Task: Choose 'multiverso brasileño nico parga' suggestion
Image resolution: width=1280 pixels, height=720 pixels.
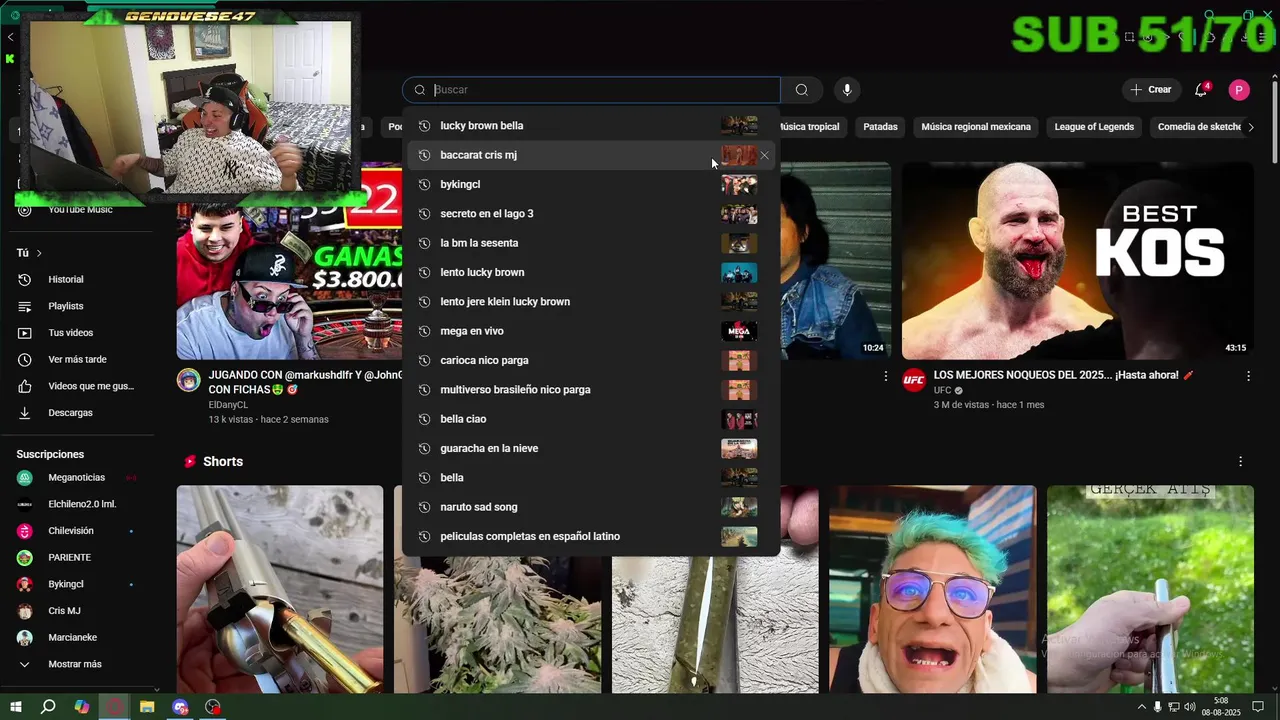Action: (591, 390)
